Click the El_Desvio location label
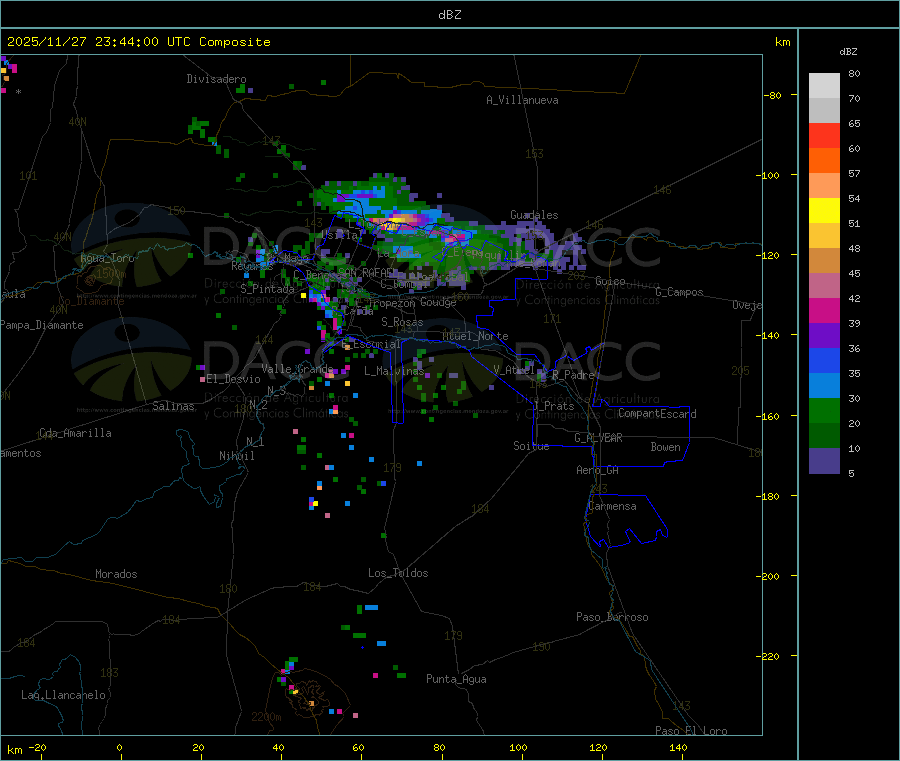Viewport: 900px width, 761px height. 233,379
